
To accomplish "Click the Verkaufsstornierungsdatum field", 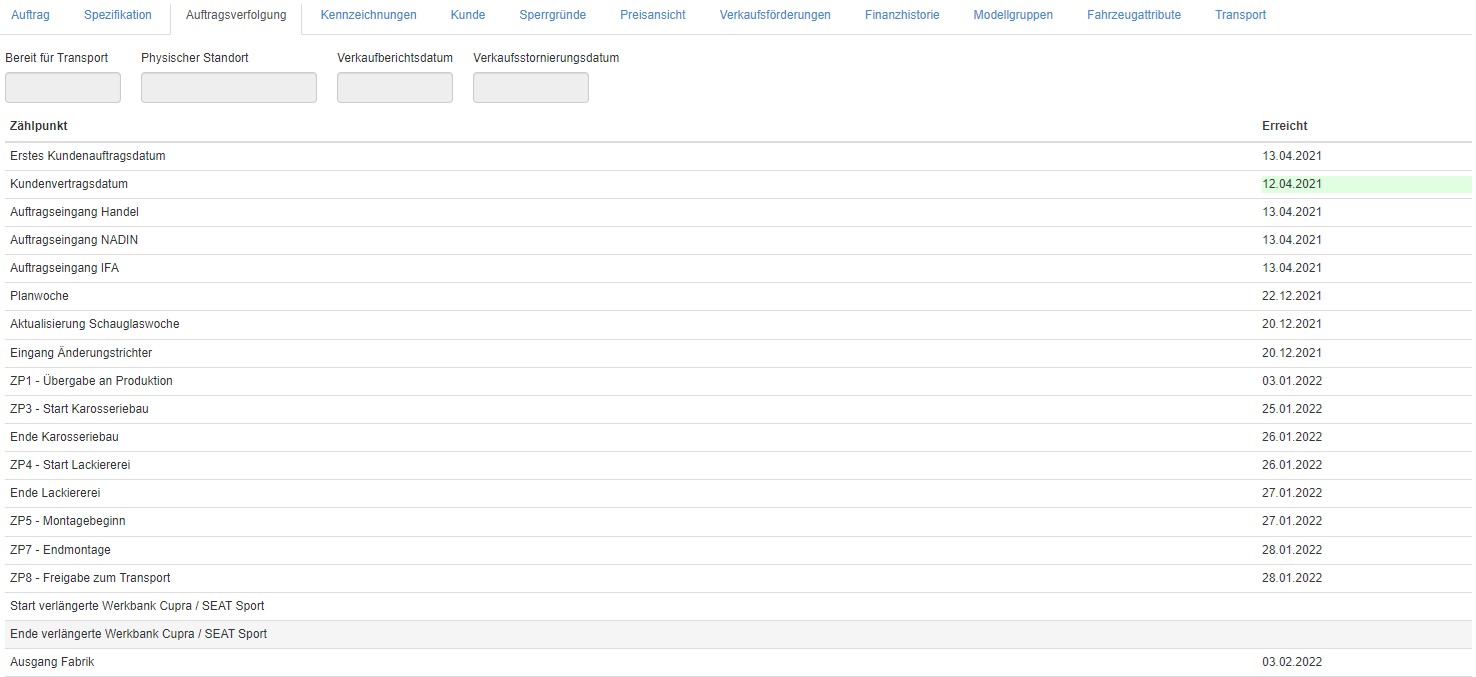I will [531, 88].
